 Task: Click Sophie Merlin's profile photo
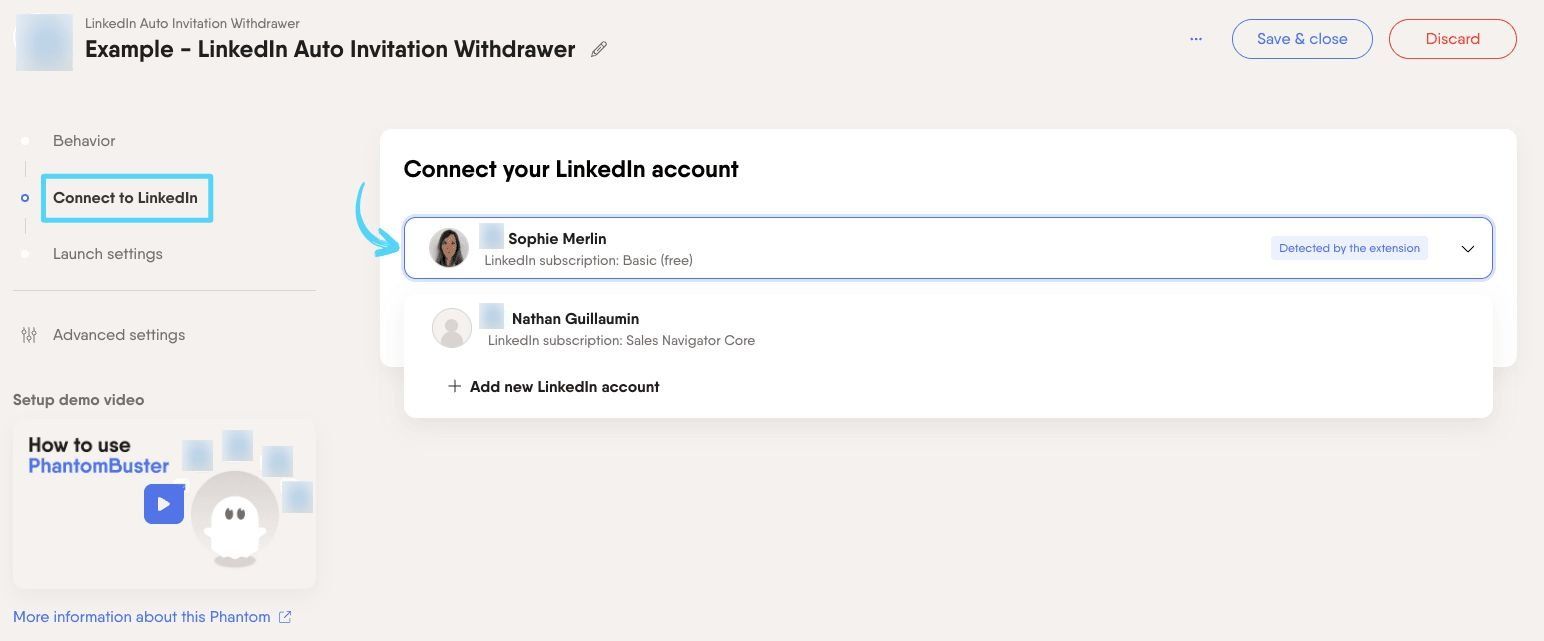449,248
